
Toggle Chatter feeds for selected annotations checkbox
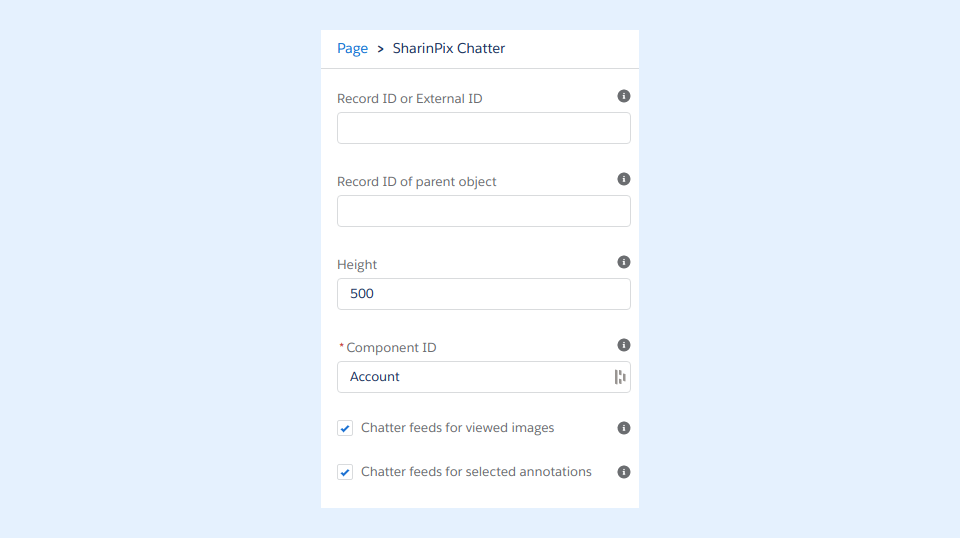click(x=345, y=472)
